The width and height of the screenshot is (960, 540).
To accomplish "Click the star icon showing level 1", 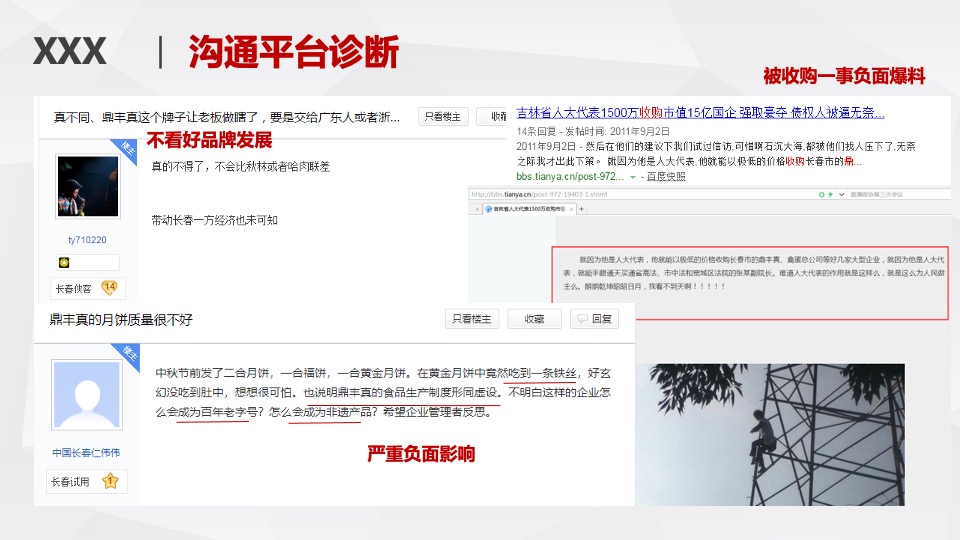I will (x=110, y=481).
